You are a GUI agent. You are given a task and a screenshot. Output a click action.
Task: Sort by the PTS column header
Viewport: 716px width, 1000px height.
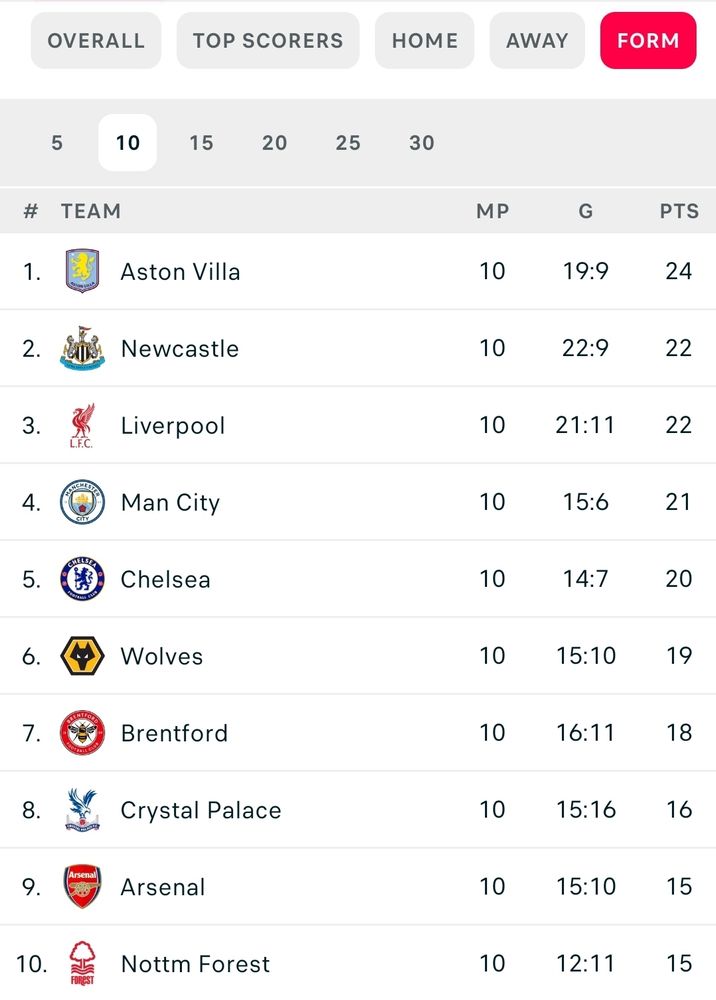679,211
